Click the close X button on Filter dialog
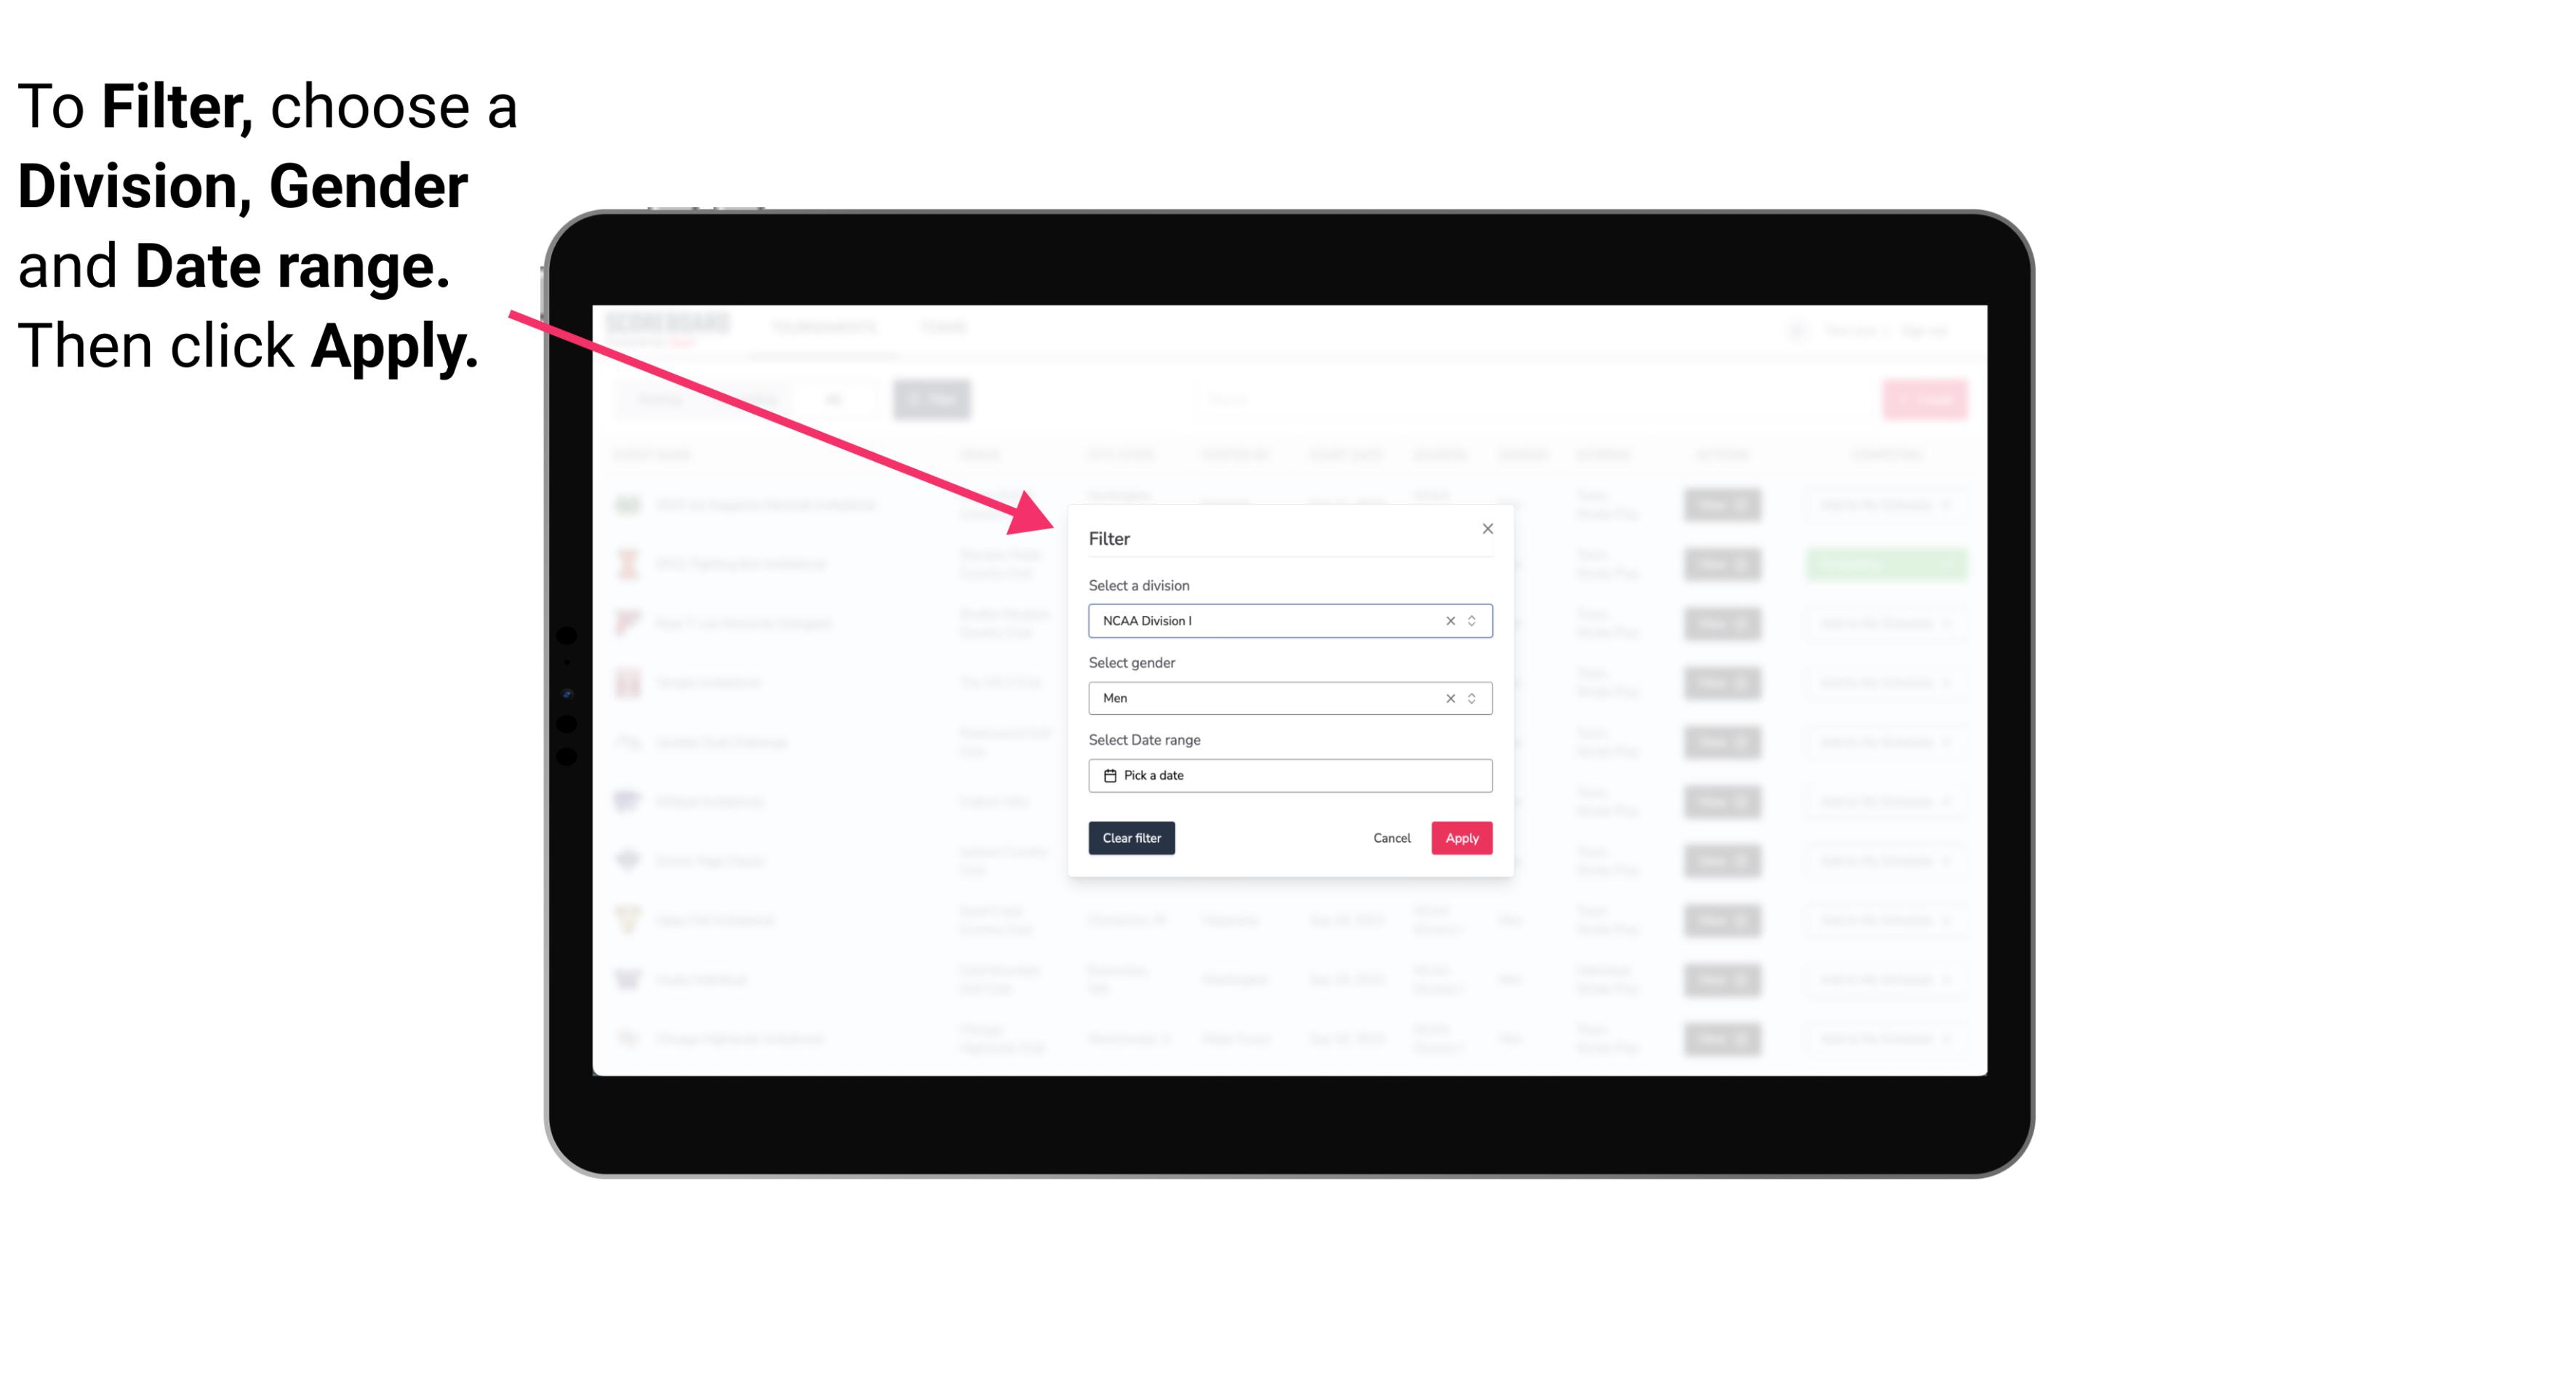Screen dimensions: 2576x1386 tap(1485, 529)
